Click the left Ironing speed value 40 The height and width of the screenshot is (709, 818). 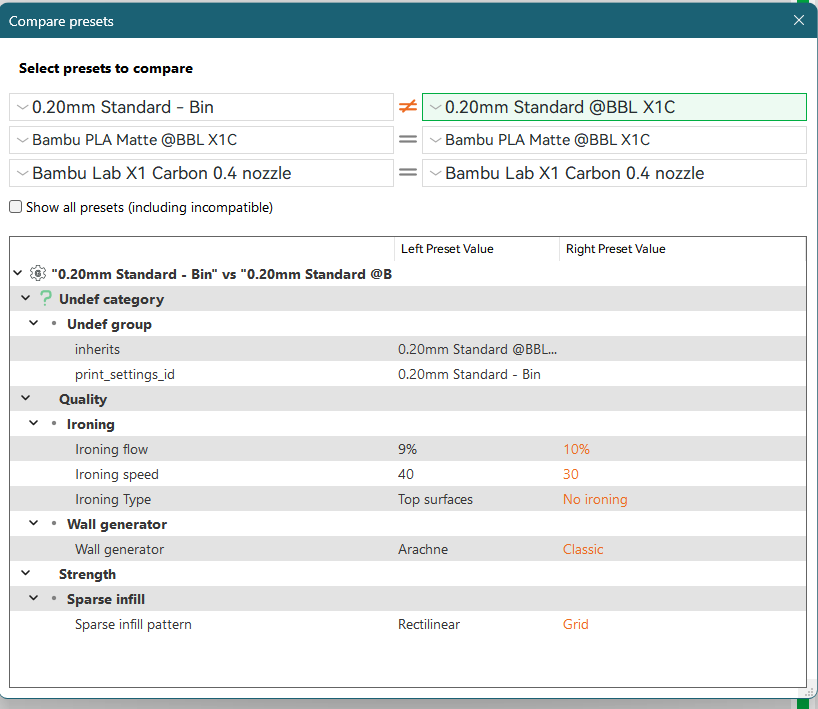click(406, 474)
